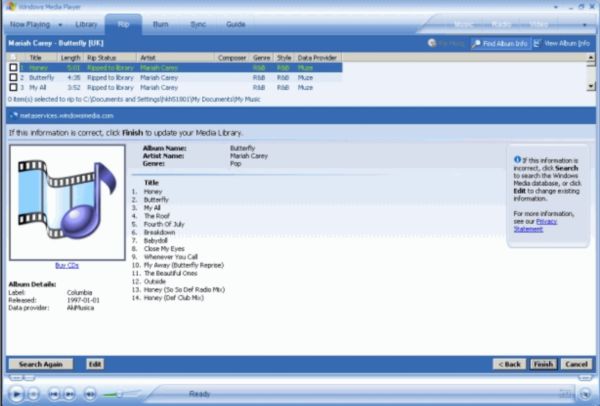Click "The Beautiful Ones" track title
The image size is (600, 406).
[171, 273]
